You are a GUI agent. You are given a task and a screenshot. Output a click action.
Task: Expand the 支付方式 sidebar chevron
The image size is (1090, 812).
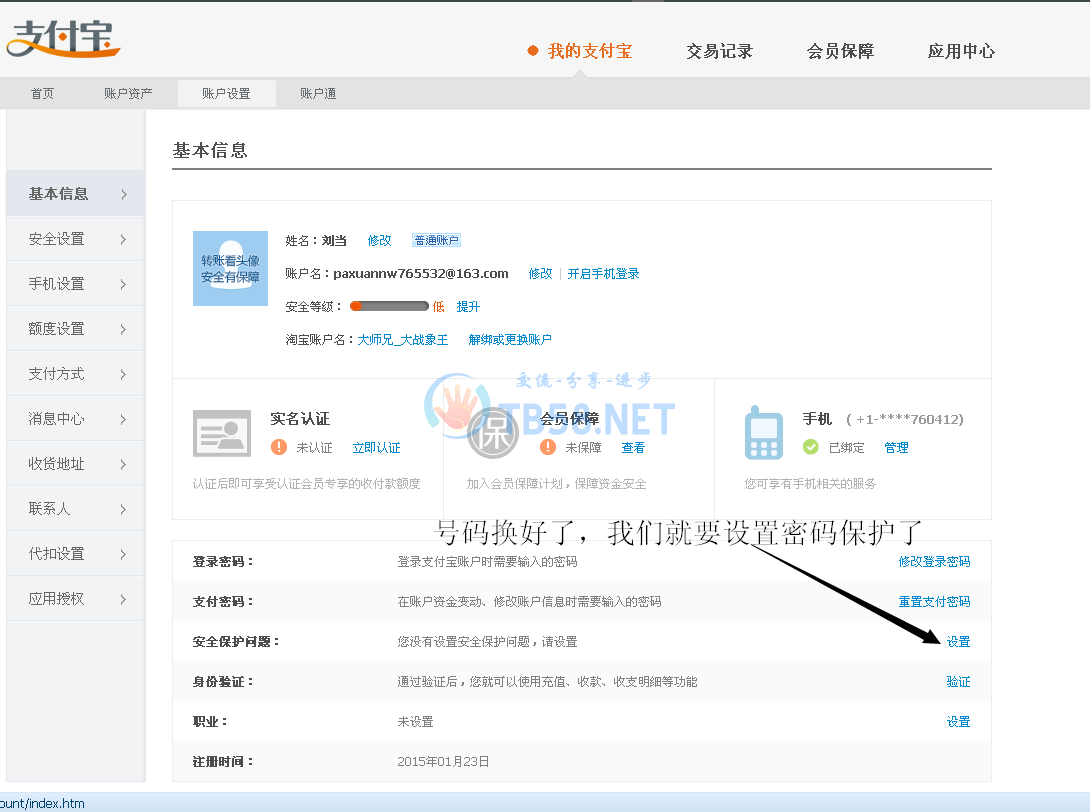(124, 375)
